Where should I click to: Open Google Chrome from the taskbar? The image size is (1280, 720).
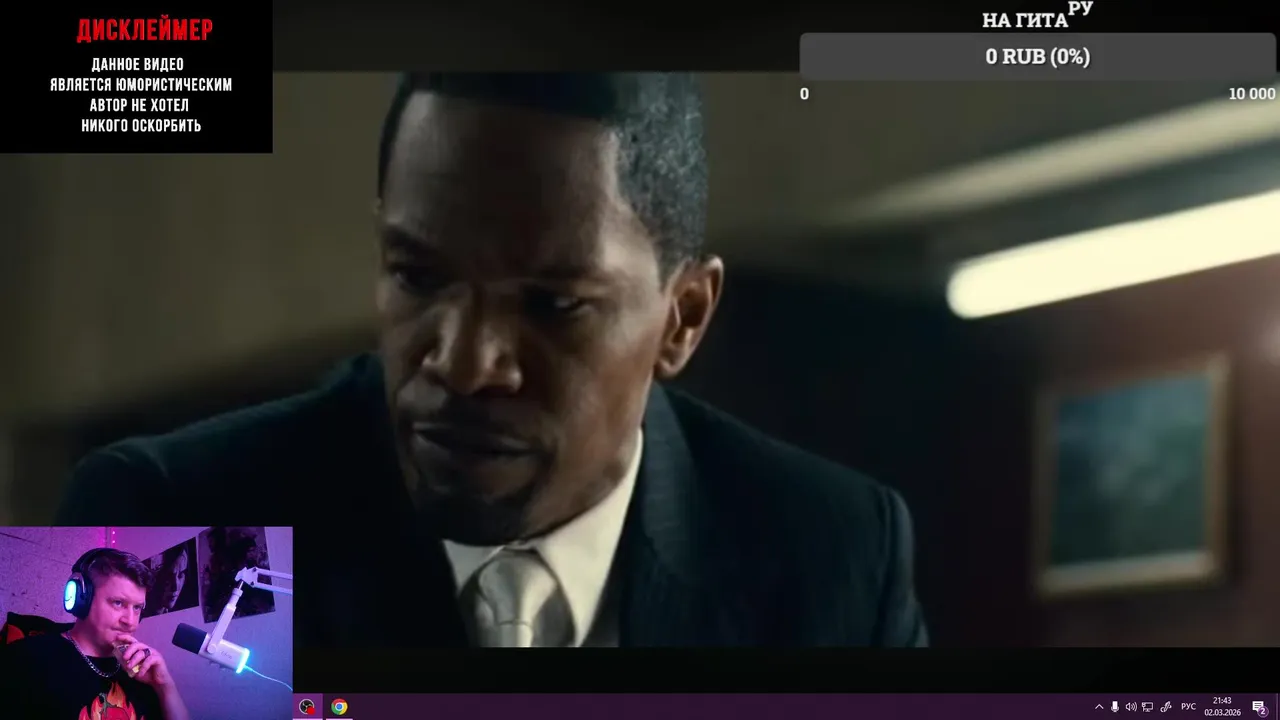point(339,707)
